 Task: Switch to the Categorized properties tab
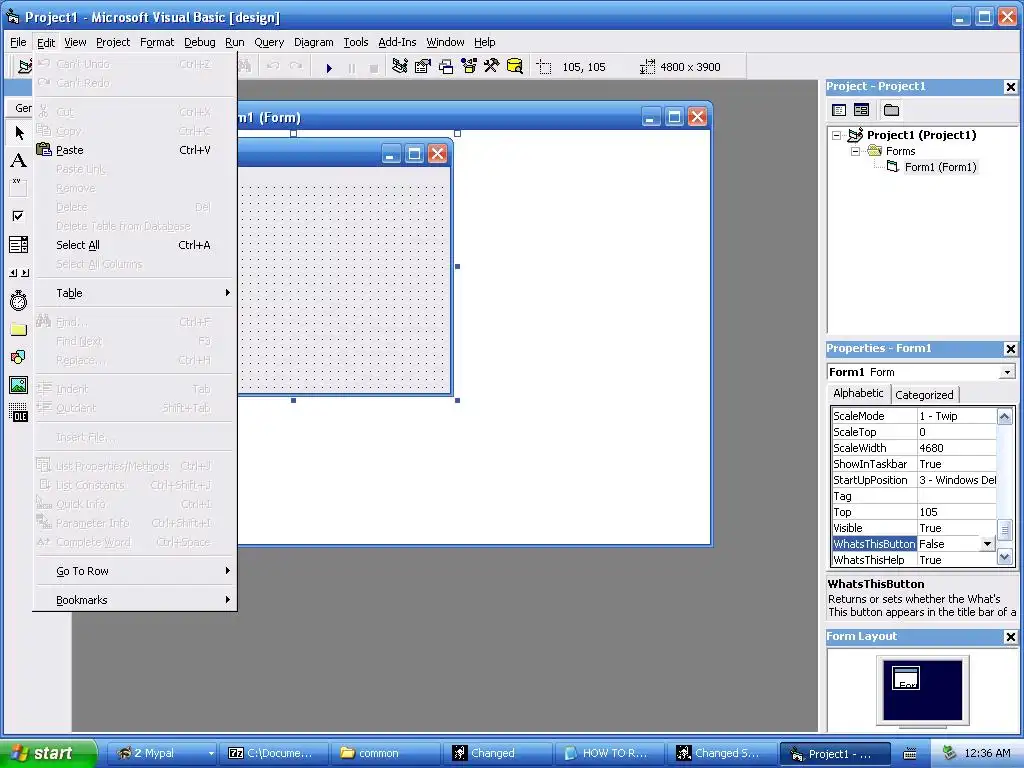coord(924,395)
